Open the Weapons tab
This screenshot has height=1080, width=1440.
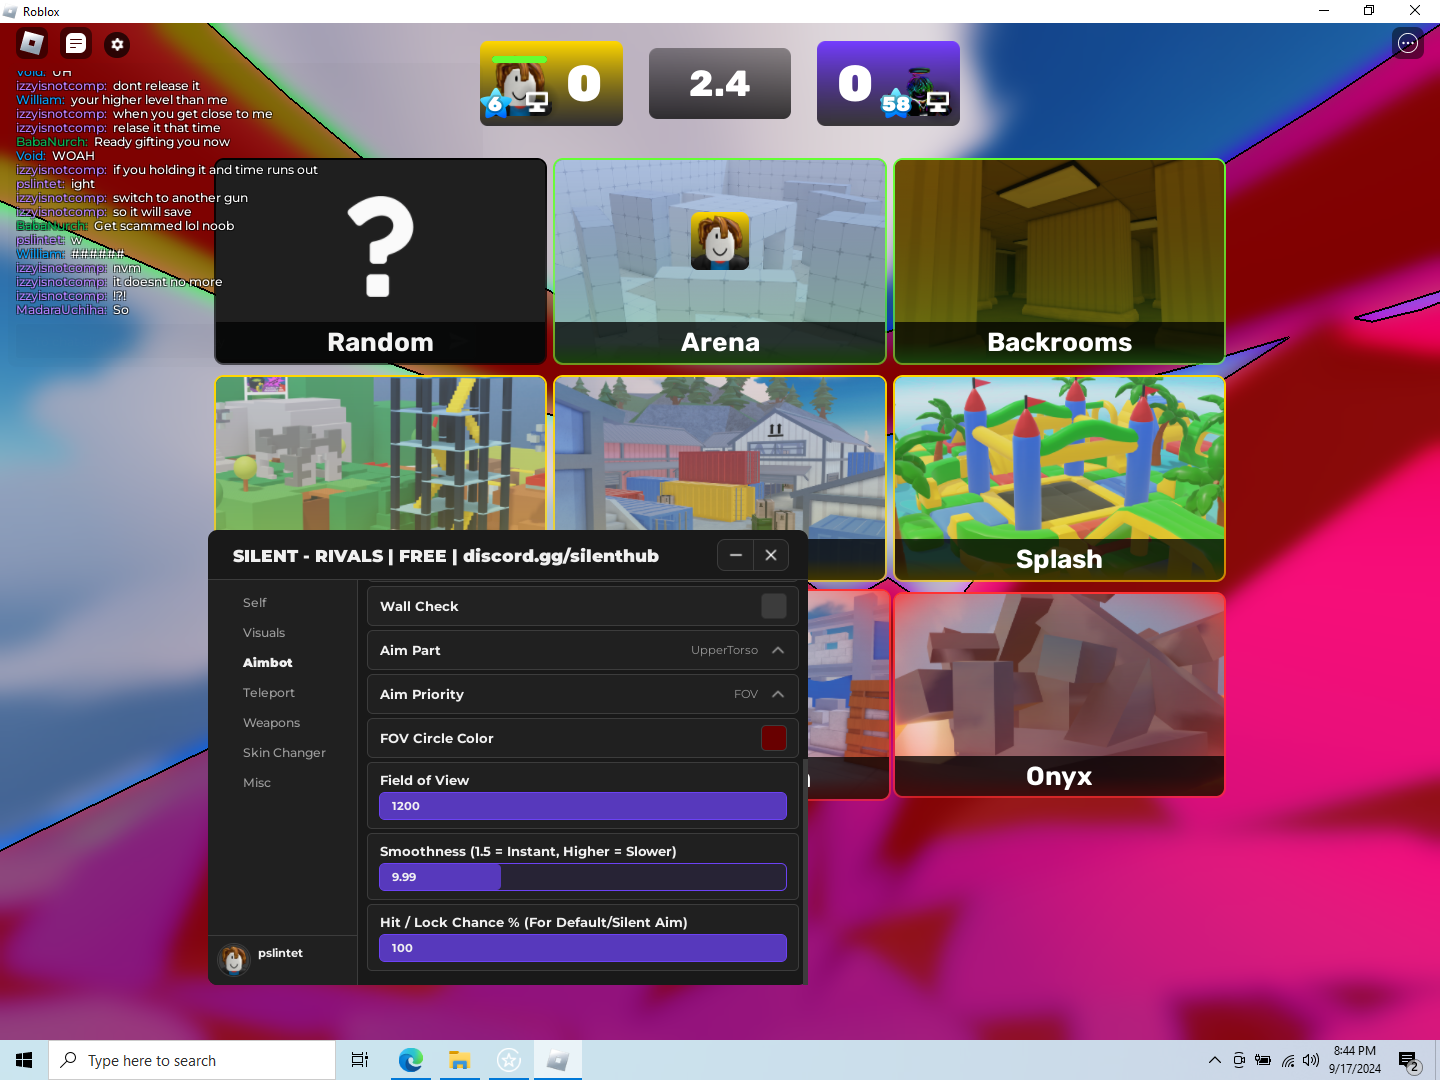coord(271,723)
